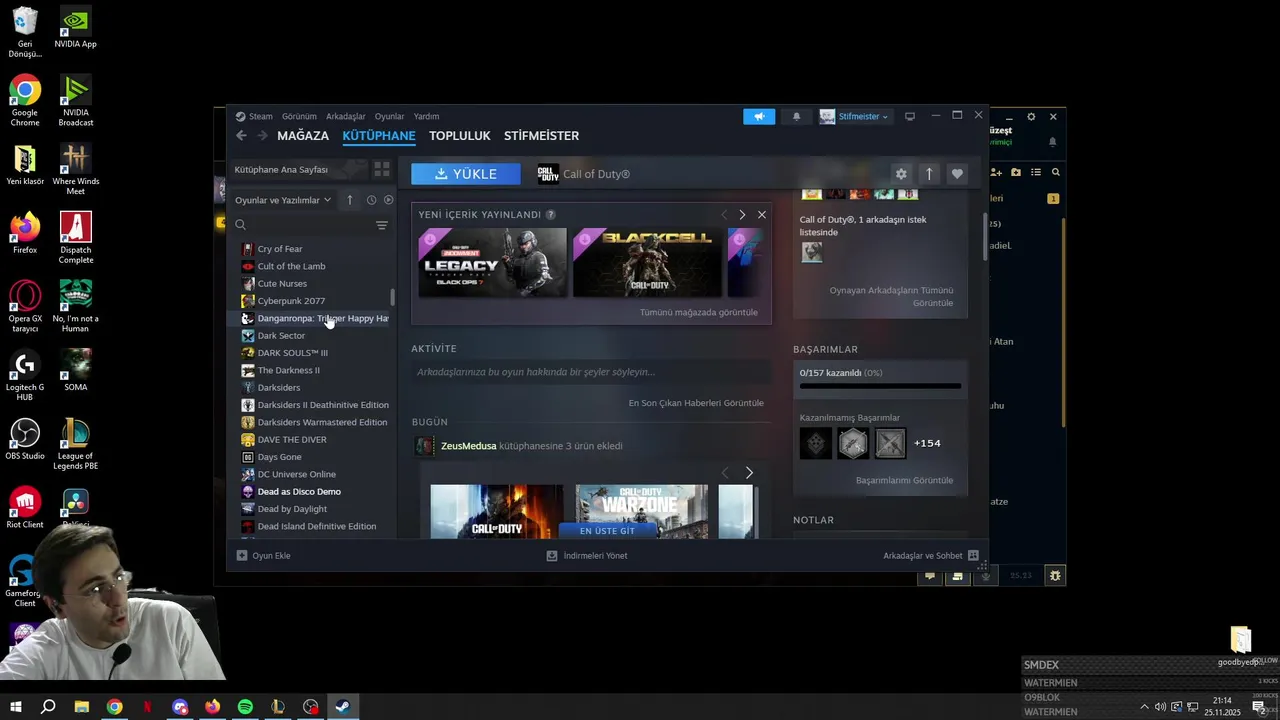The width and height of the screenshot is (1280, 720).
Task: Go forward with the Steam forward arrow
Action: tap(262, 136)
